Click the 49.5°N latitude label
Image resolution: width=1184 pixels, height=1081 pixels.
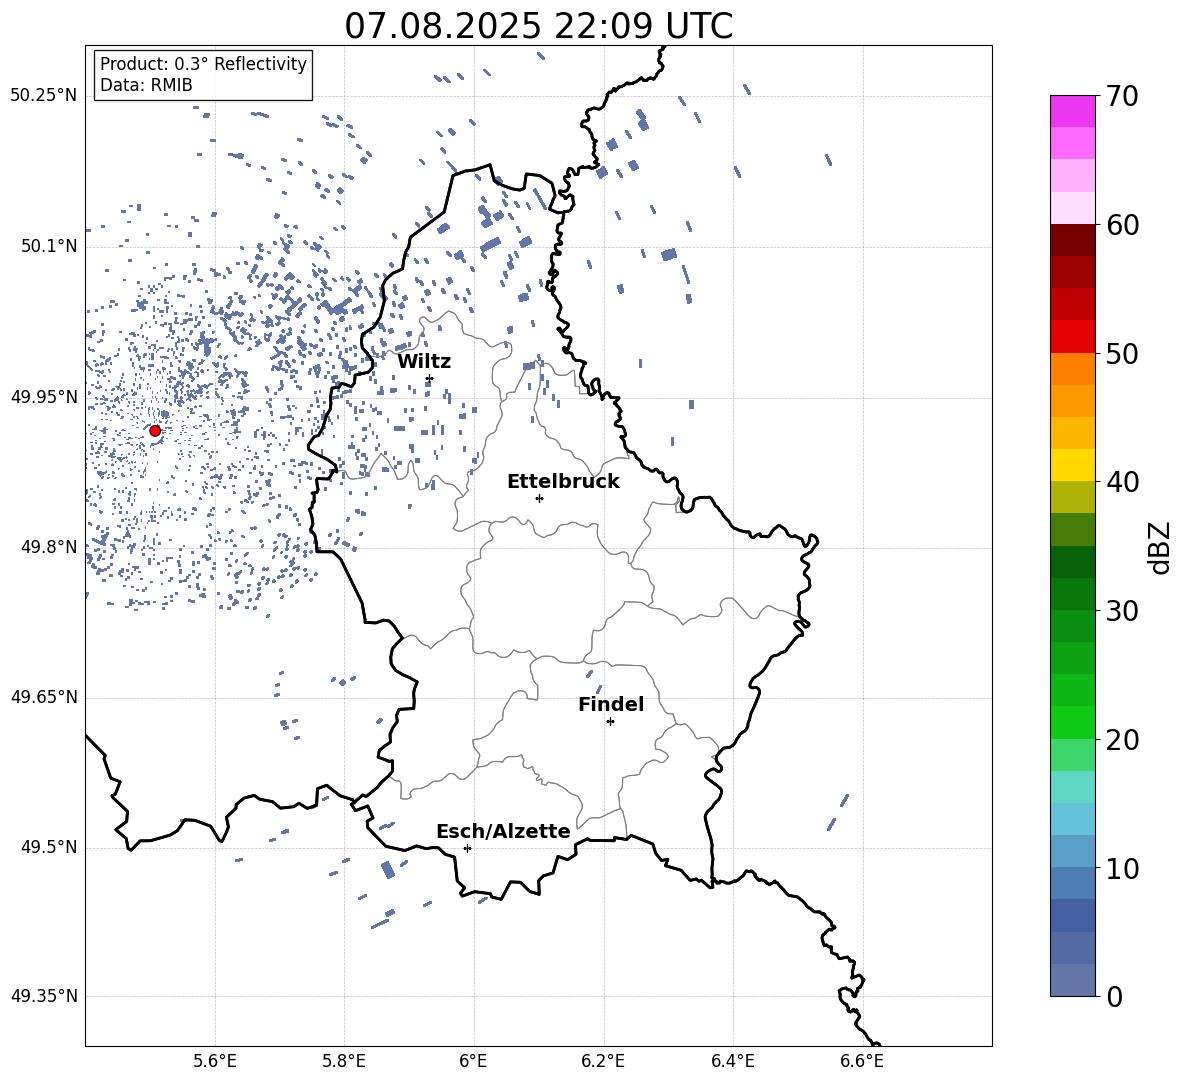click(49, 847)
